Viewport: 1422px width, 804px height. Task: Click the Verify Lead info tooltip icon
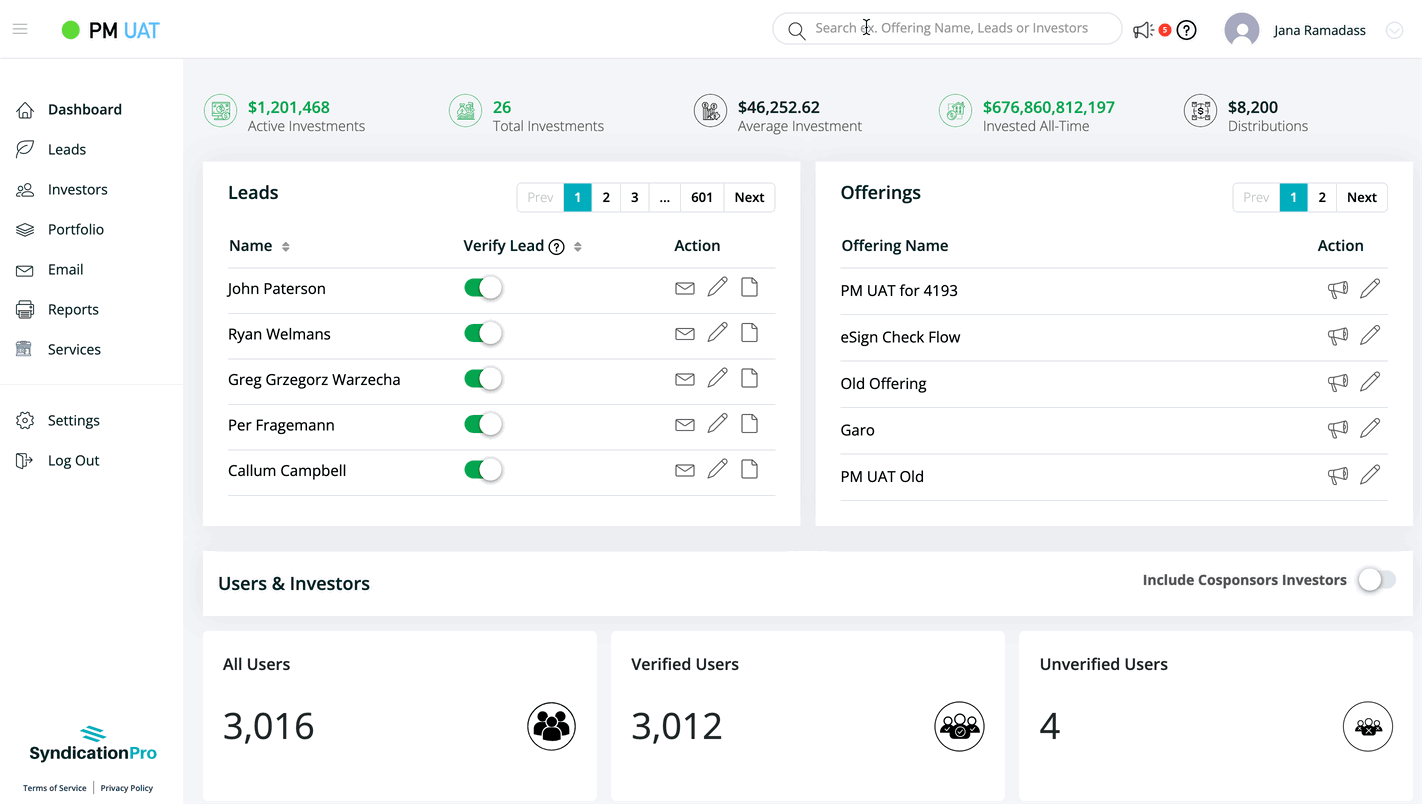pos(557,247)
